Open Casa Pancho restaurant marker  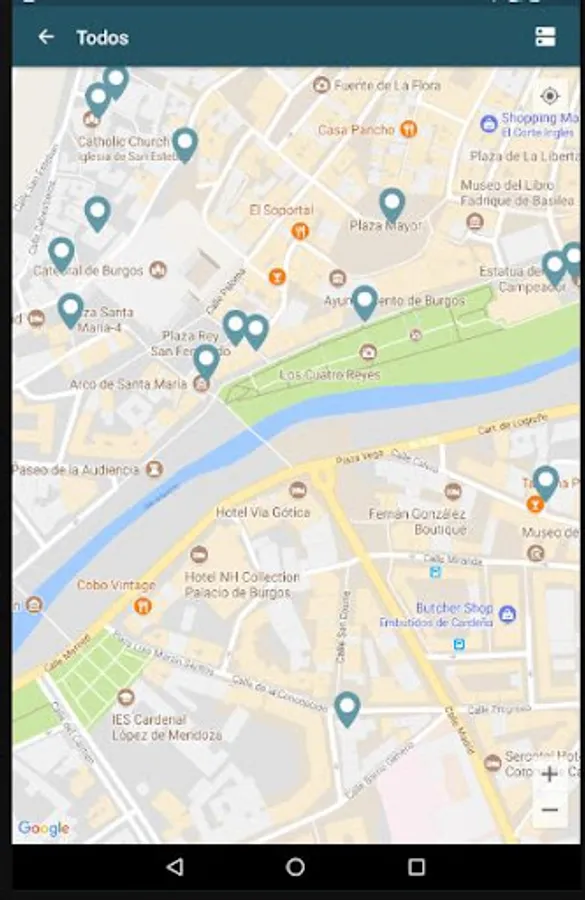pos(409,129)
